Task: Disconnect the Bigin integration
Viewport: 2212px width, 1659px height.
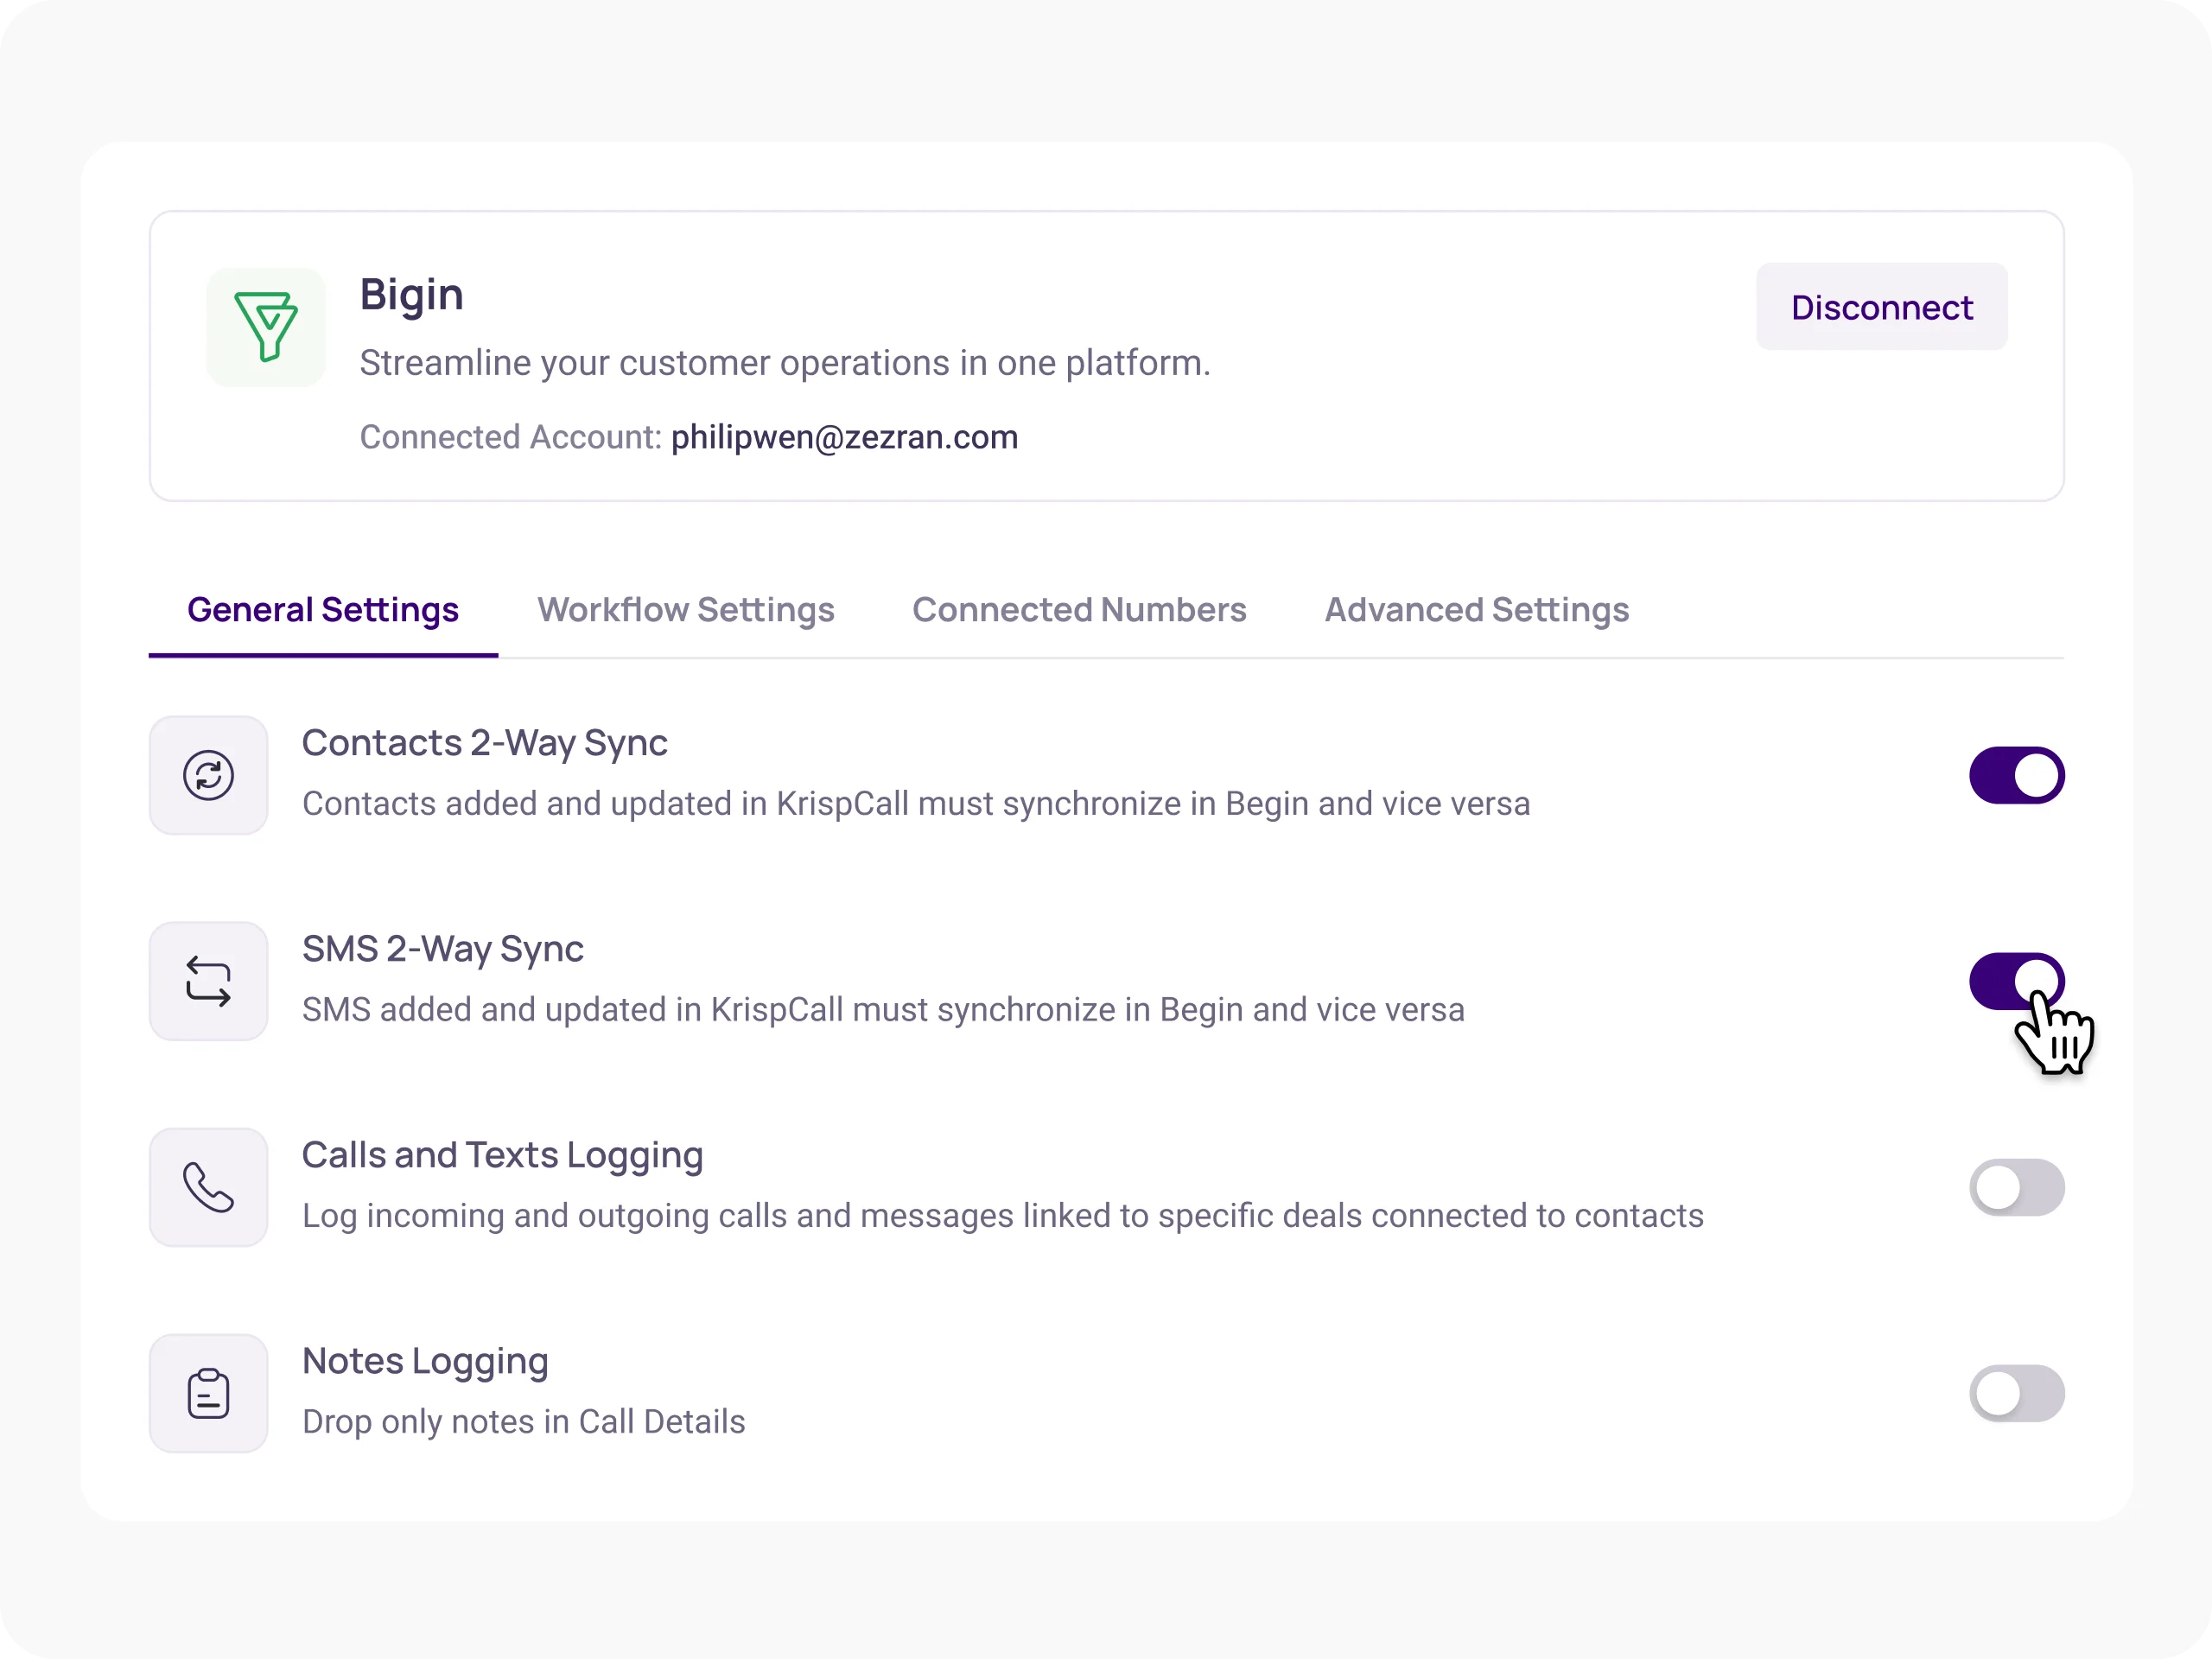Action: click(x=1882, y=307)
